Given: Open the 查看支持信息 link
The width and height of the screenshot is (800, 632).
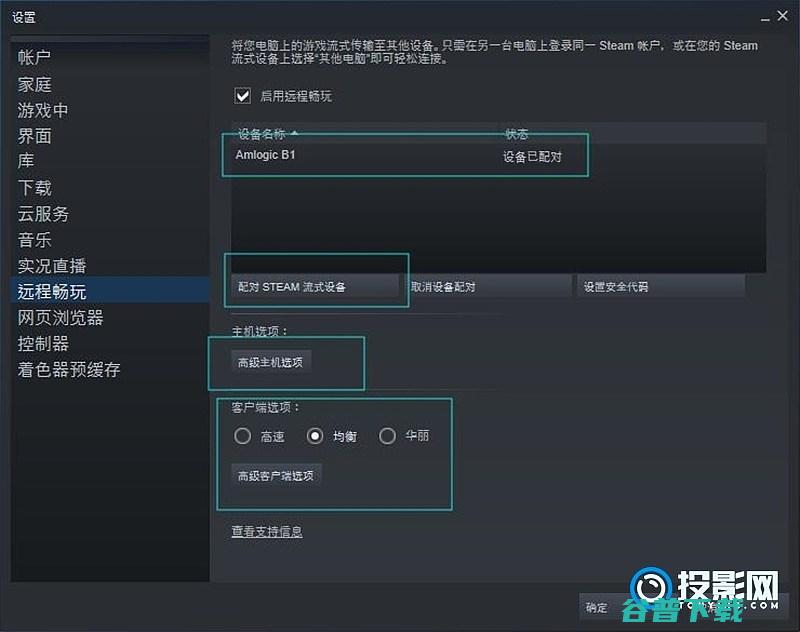Looking at the screenshot, I should click(x=267, y=532).
